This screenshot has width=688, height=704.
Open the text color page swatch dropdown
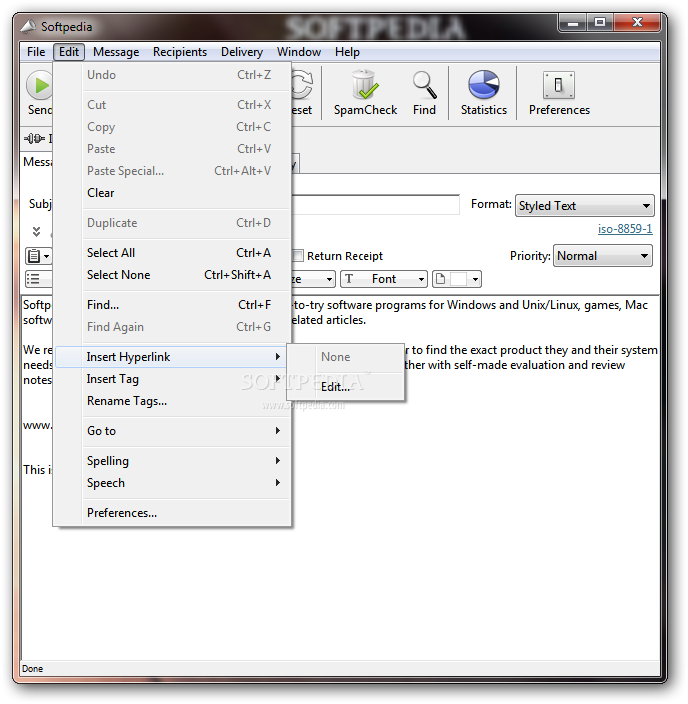(457, 279)
